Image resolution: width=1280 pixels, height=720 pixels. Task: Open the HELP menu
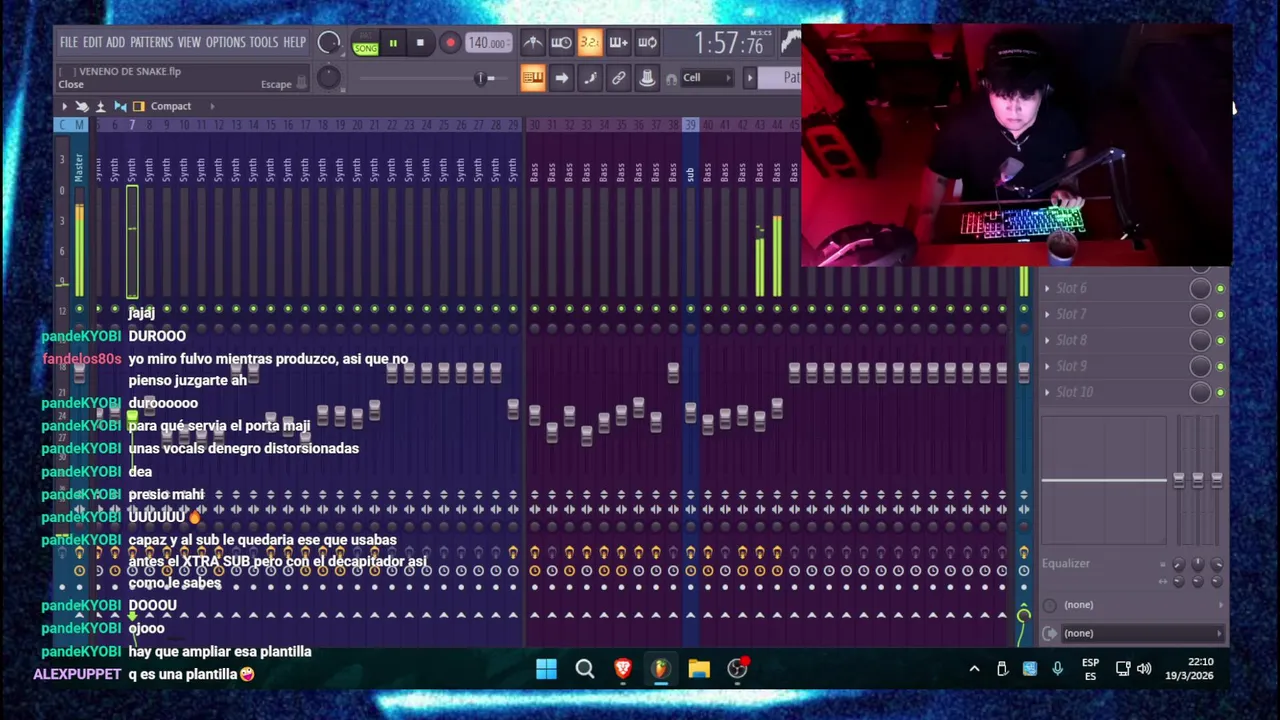294,43
